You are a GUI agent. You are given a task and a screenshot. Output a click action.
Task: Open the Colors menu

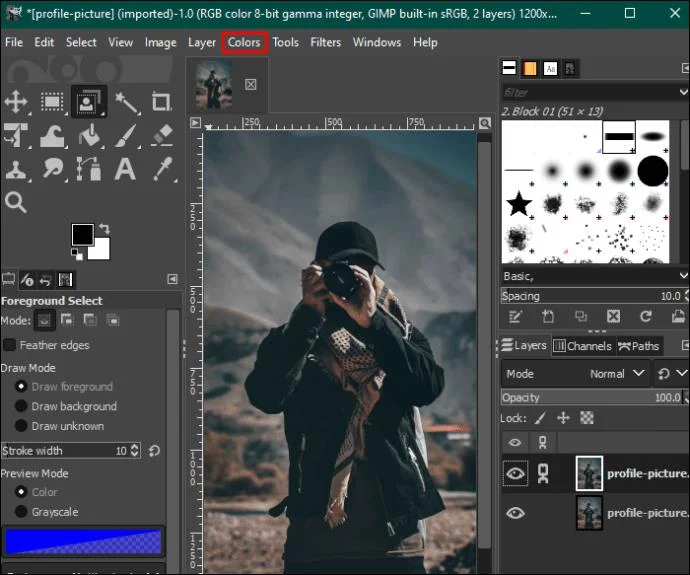244,42
